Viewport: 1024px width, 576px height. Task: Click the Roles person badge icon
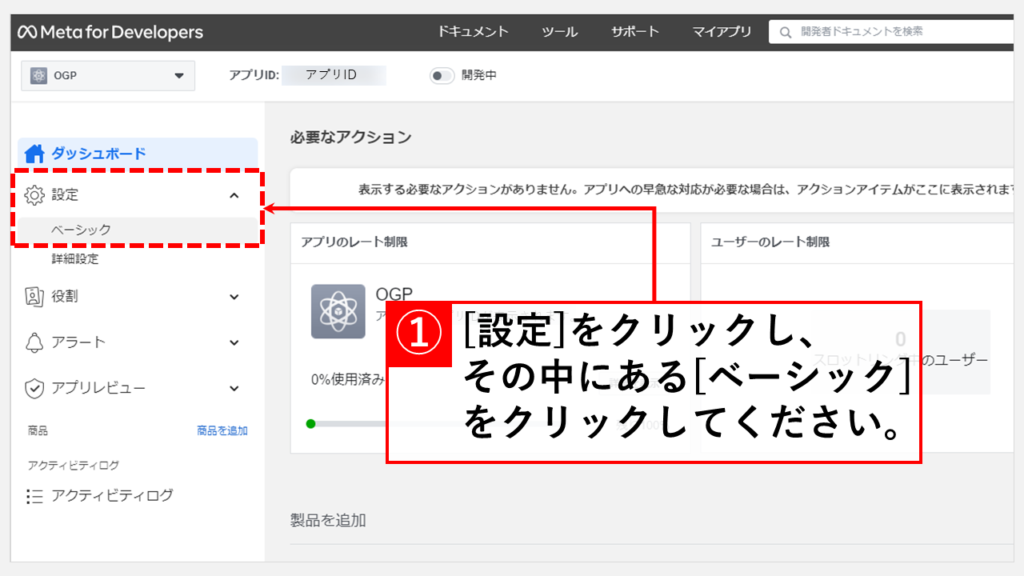34,296
